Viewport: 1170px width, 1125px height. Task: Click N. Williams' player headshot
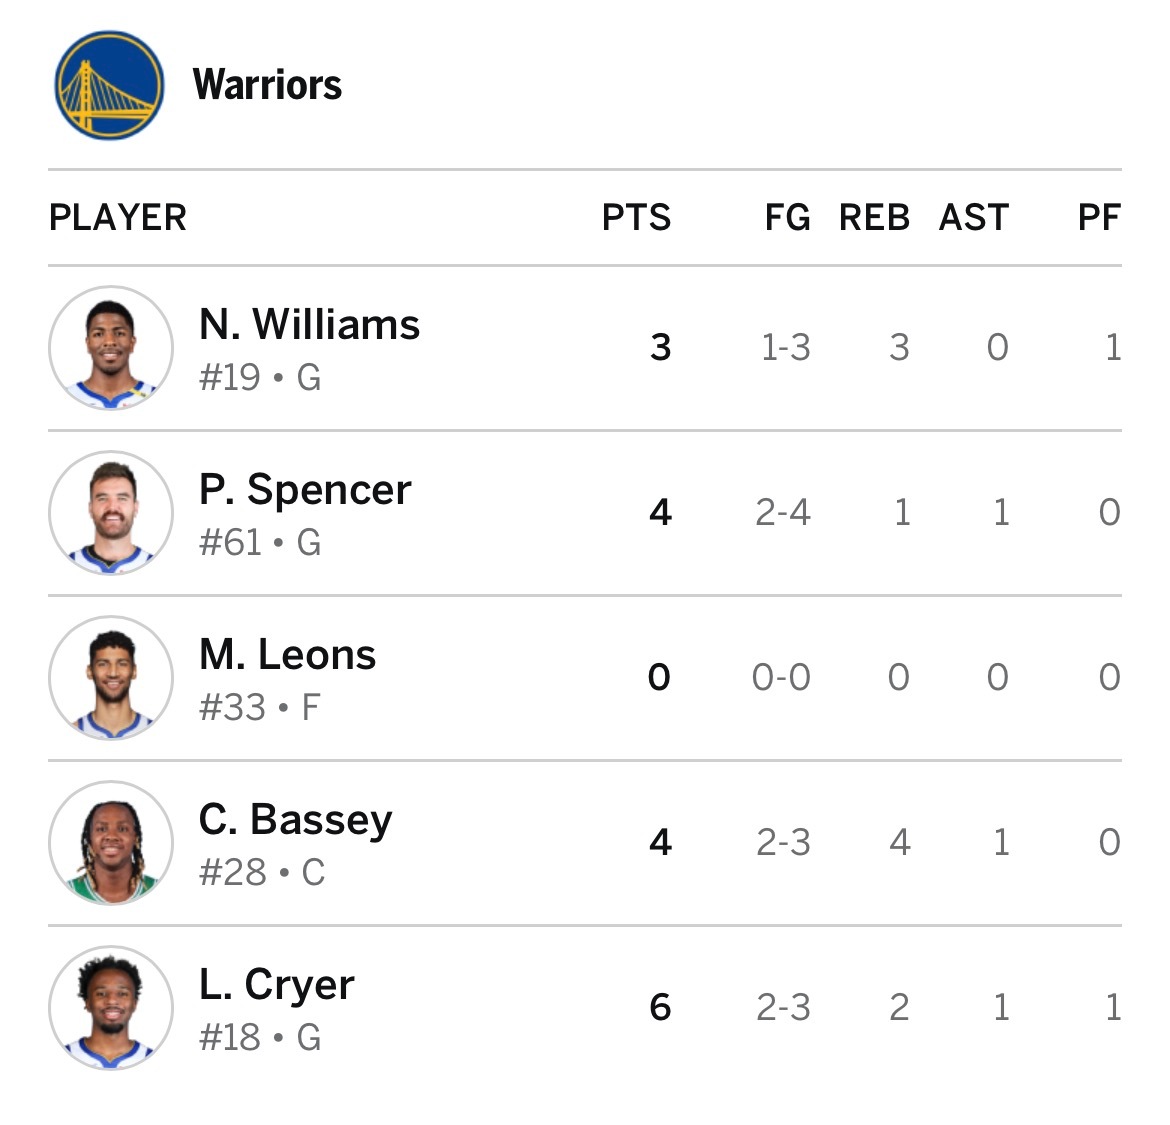click(111, 348)
